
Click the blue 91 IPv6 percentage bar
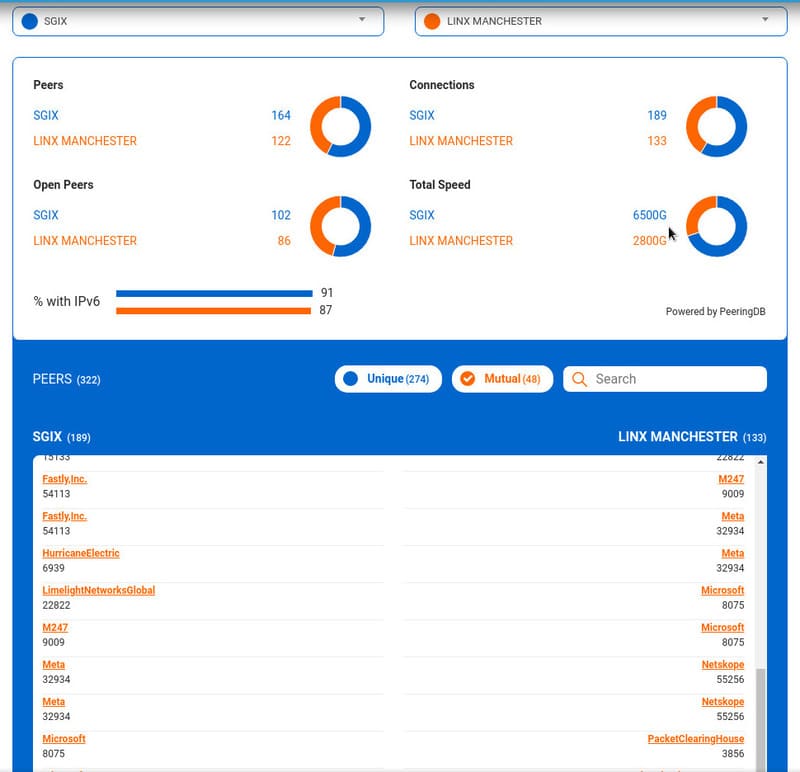pyautogui.click(x=215, y=292)
